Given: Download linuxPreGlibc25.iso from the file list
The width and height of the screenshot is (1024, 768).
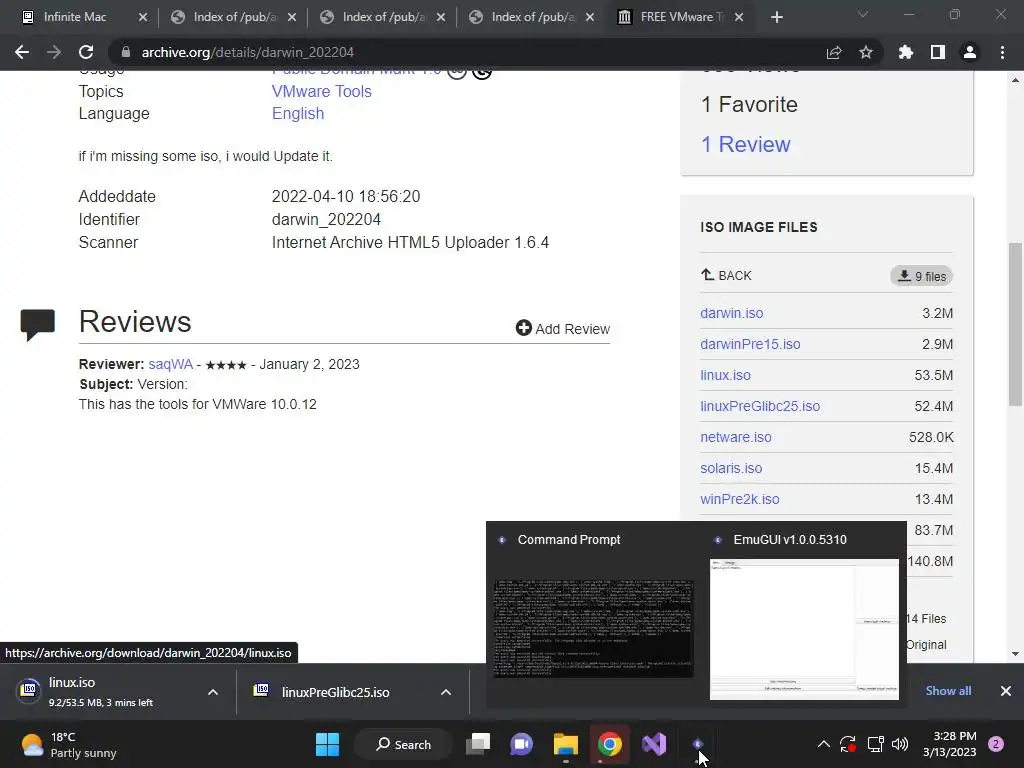Looking at the screenshot, I should (760, 406).
